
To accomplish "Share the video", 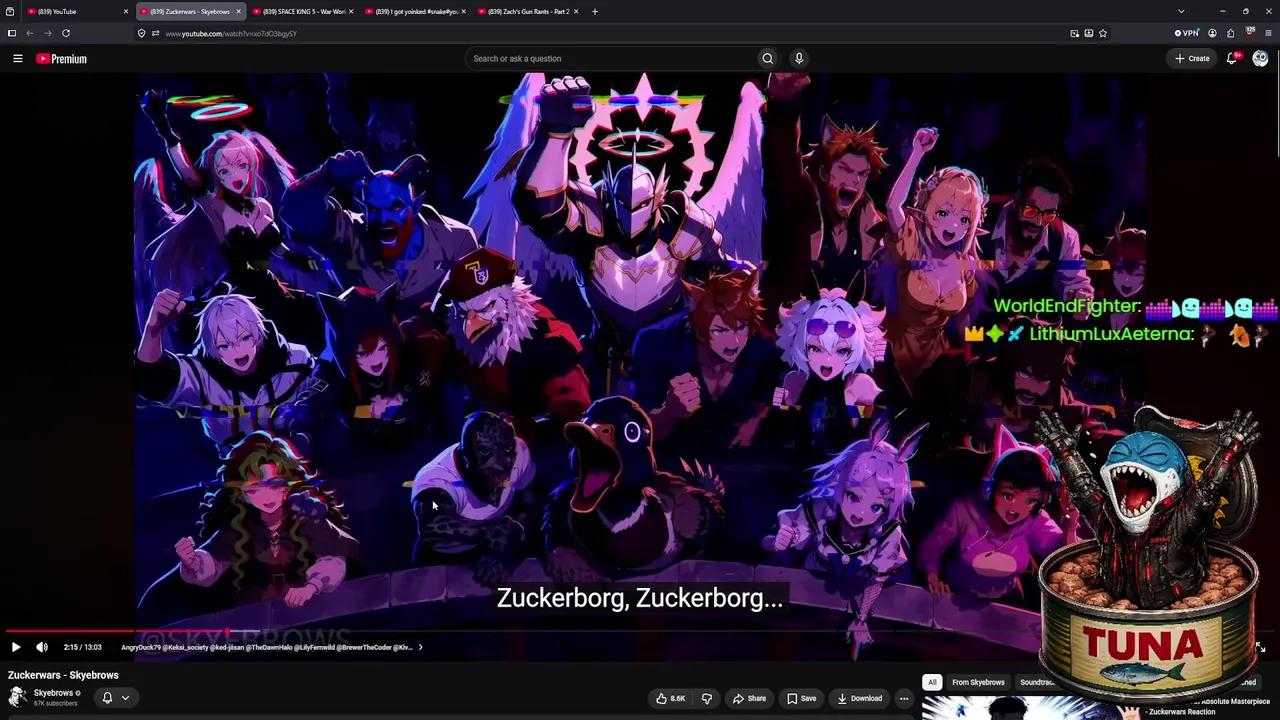I will pos(749,699).
